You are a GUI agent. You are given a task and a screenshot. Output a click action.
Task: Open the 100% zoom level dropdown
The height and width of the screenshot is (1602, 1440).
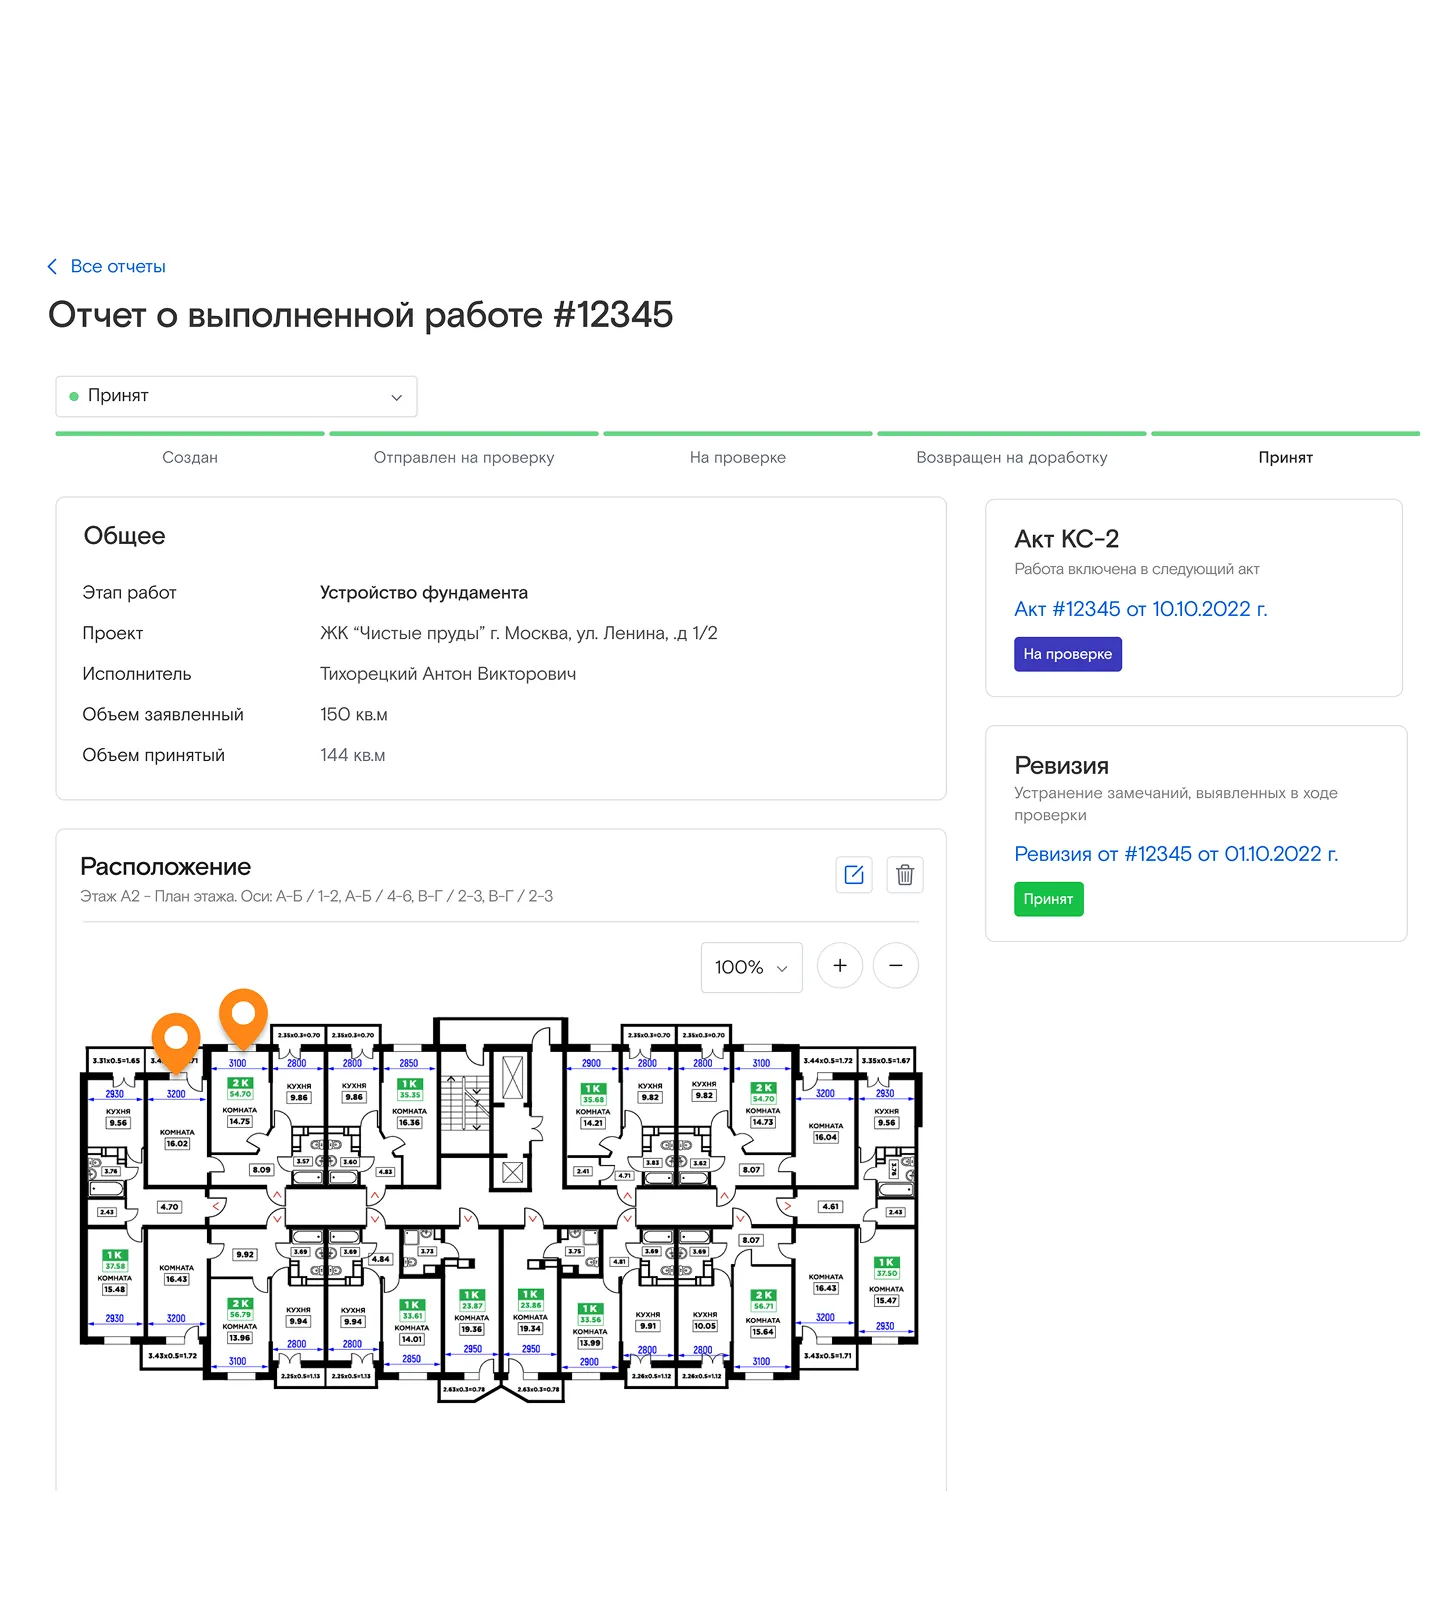pos(751,967)
